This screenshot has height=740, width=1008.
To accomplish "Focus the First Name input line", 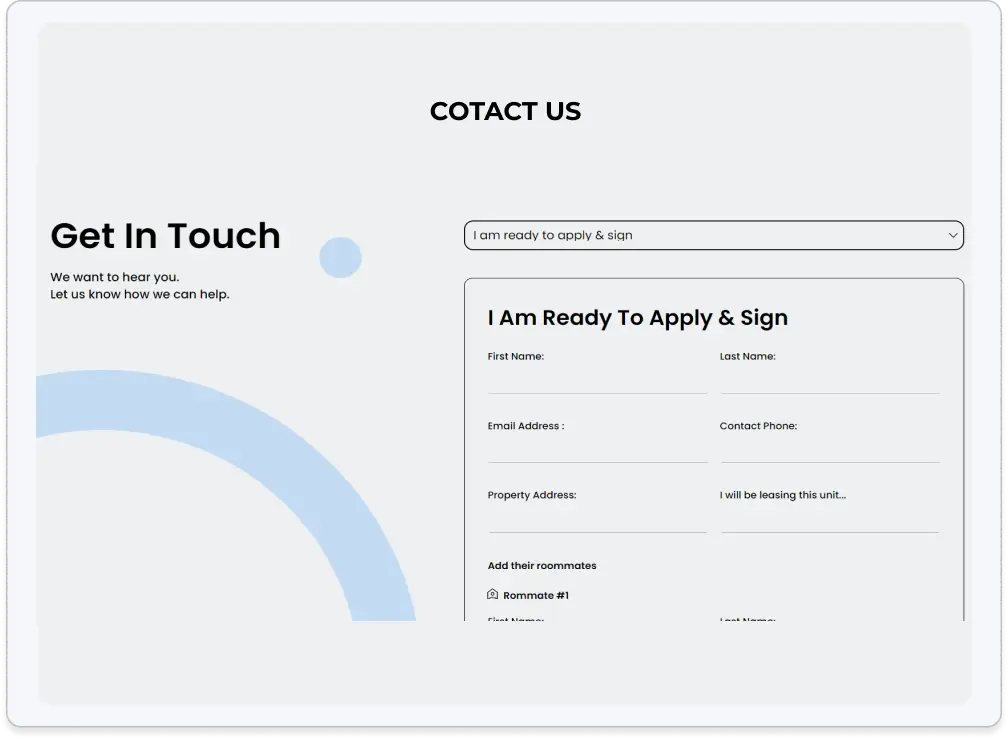I will click(597, 380).
